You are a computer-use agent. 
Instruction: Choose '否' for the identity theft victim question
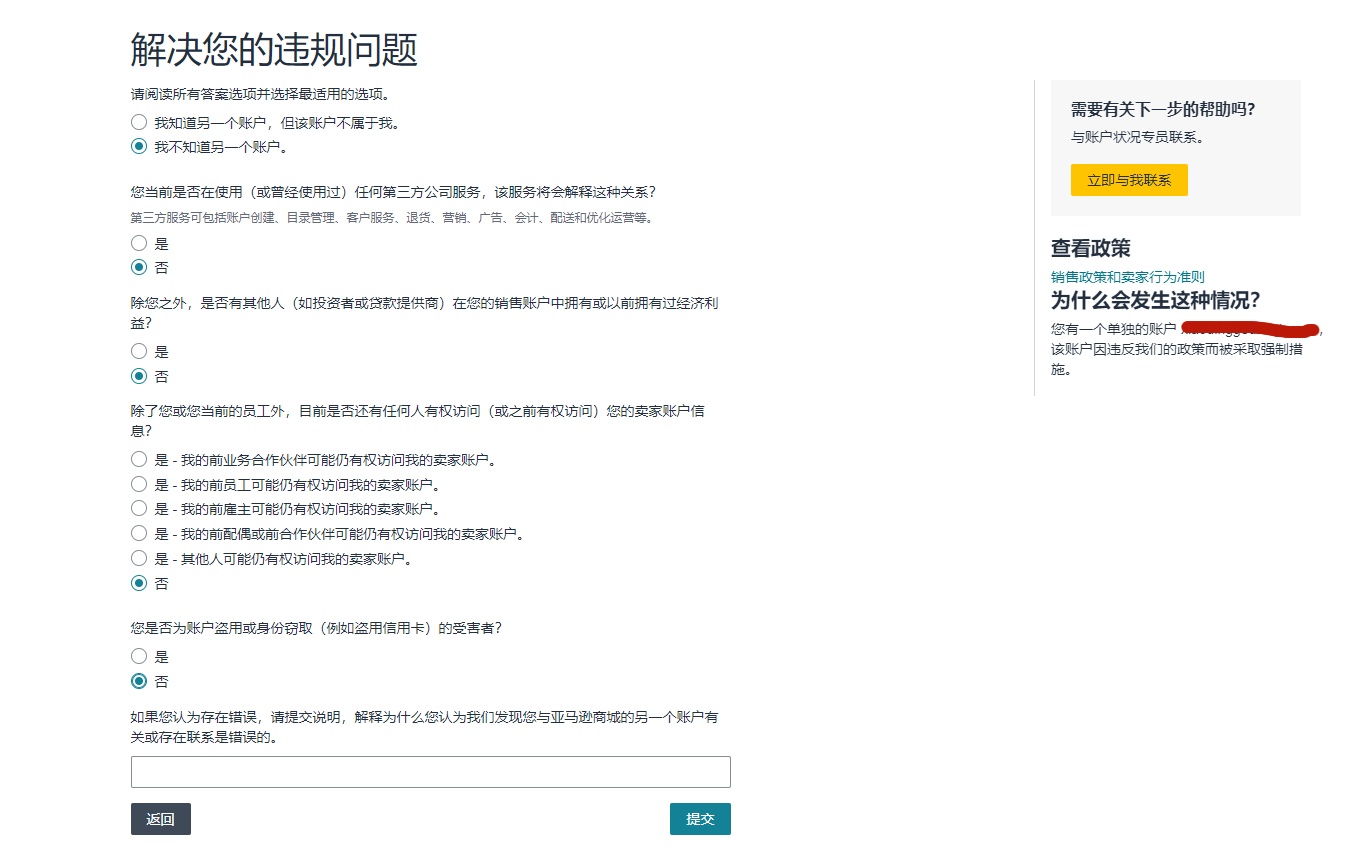pyautogui.click(x=139, y=681)
